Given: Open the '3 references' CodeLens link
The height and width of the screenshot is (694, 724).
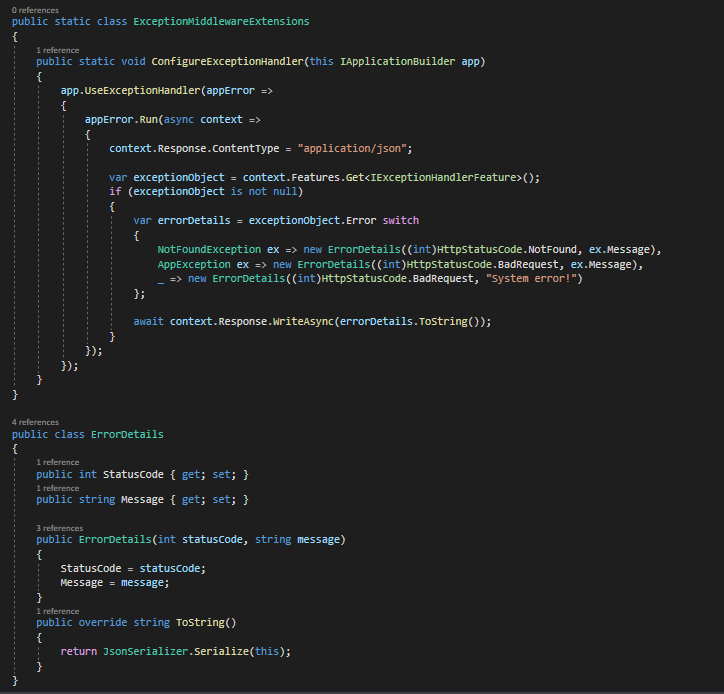Looking at the screenshot, I should click(60, 528).
